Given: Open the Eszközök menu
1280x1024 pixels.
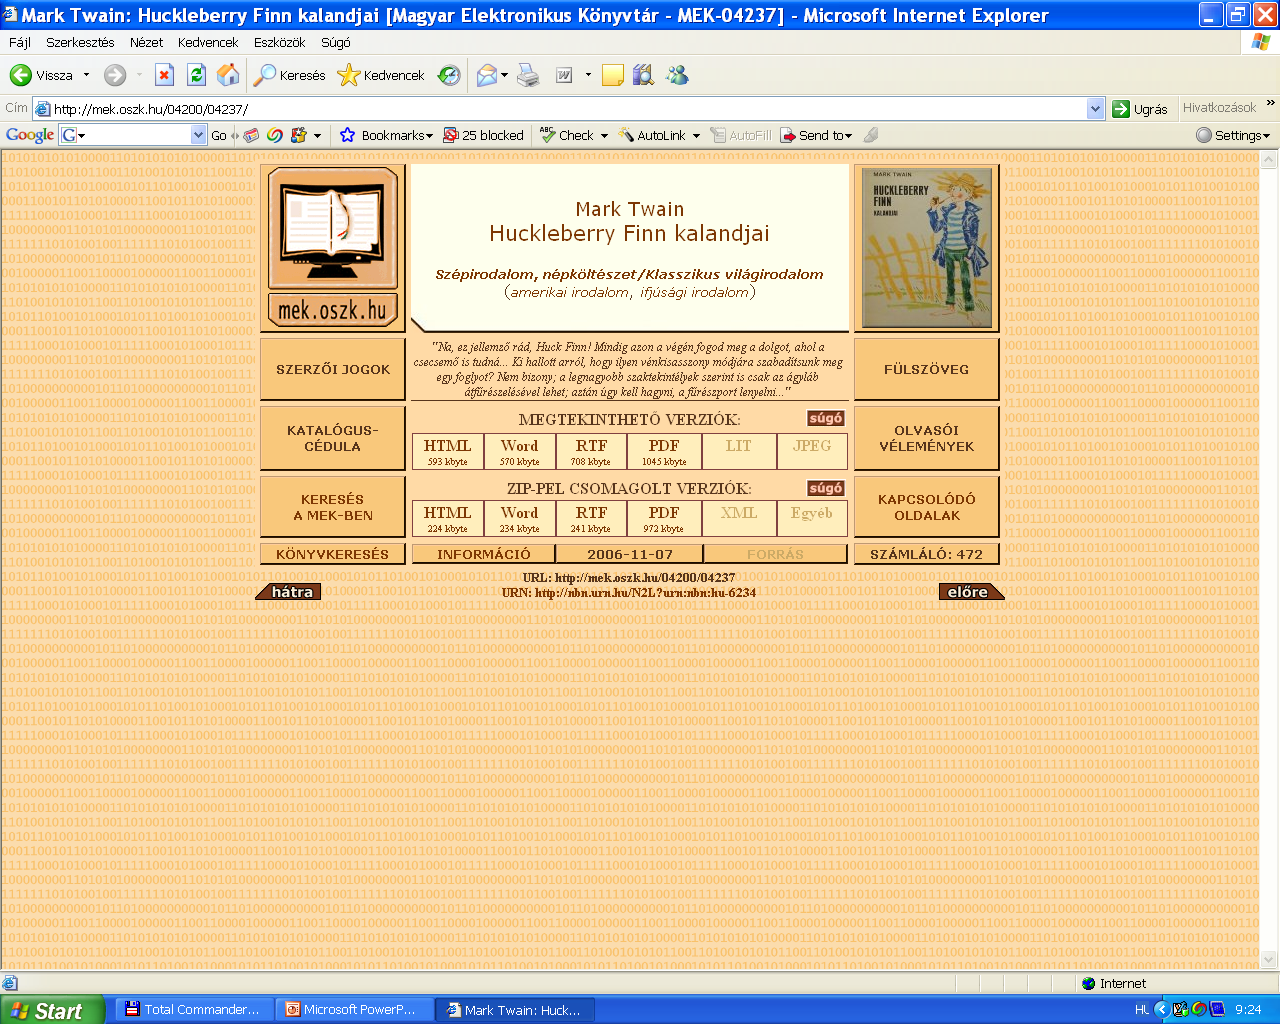Looking at the screenshot, I should (279, 42).
